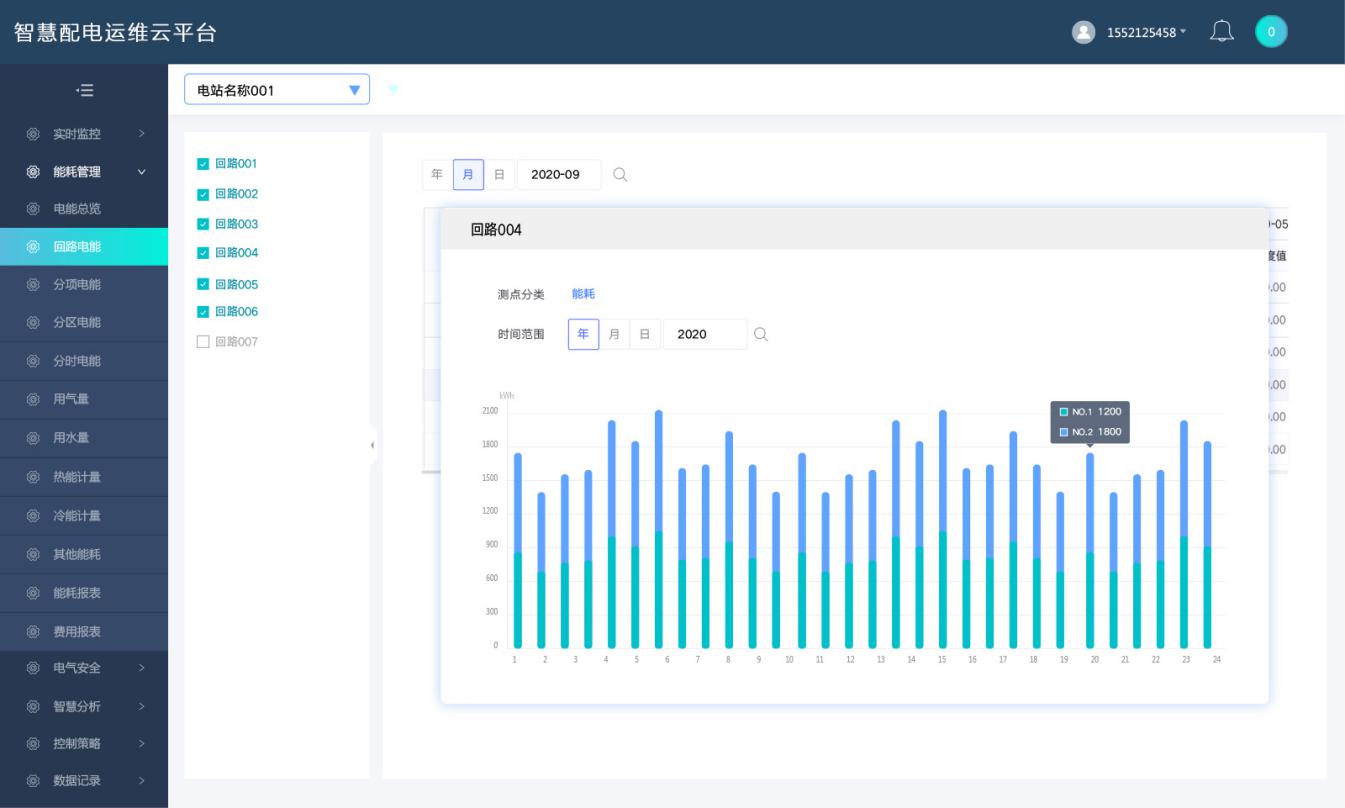
Task: Expand the 电气安全 submenu arrow
Action: (141, 668)
